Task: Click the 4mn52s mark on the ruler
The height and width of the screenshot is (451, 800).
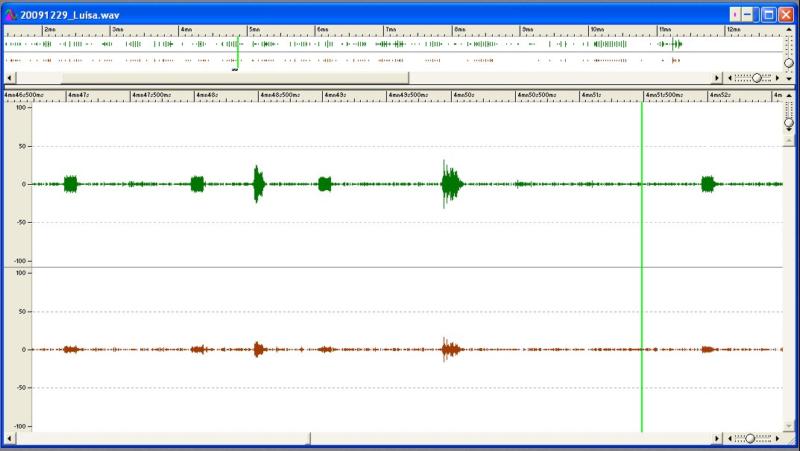Action: coord(720,95)
